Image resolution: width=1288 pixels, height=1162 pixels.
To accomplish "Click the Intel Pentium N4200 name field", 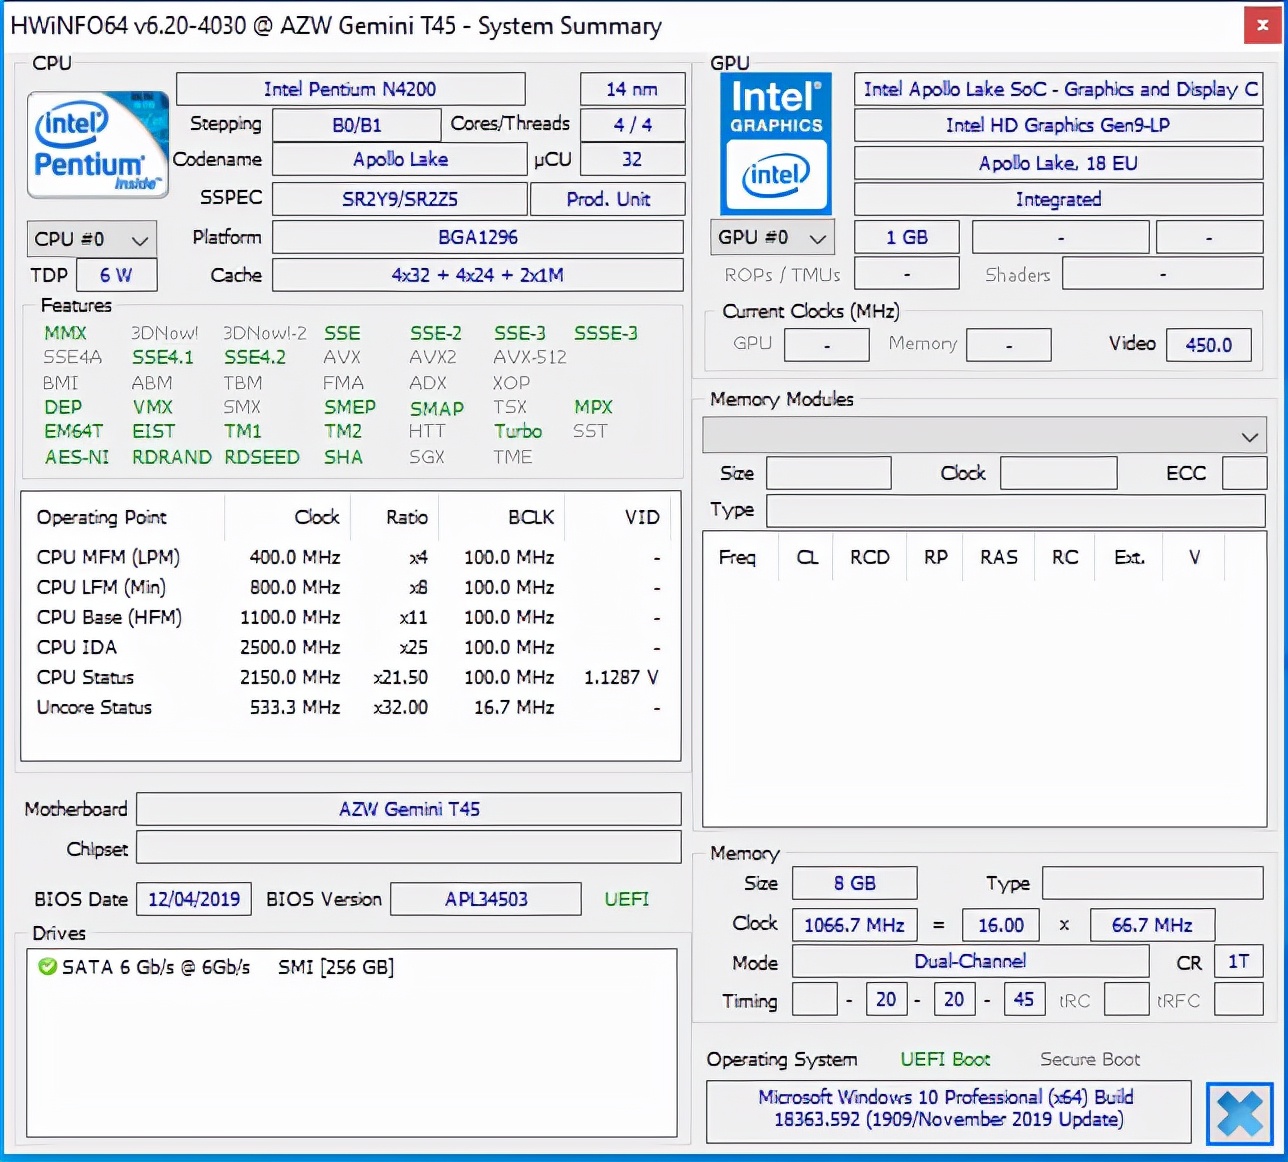I will (x=350, y=89).
